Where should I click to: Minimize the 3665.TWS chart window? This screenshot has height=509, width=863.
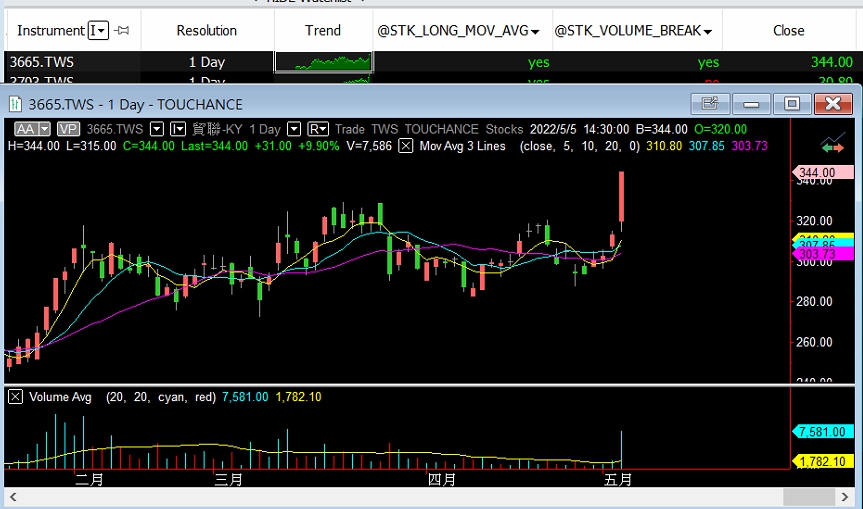751,103
